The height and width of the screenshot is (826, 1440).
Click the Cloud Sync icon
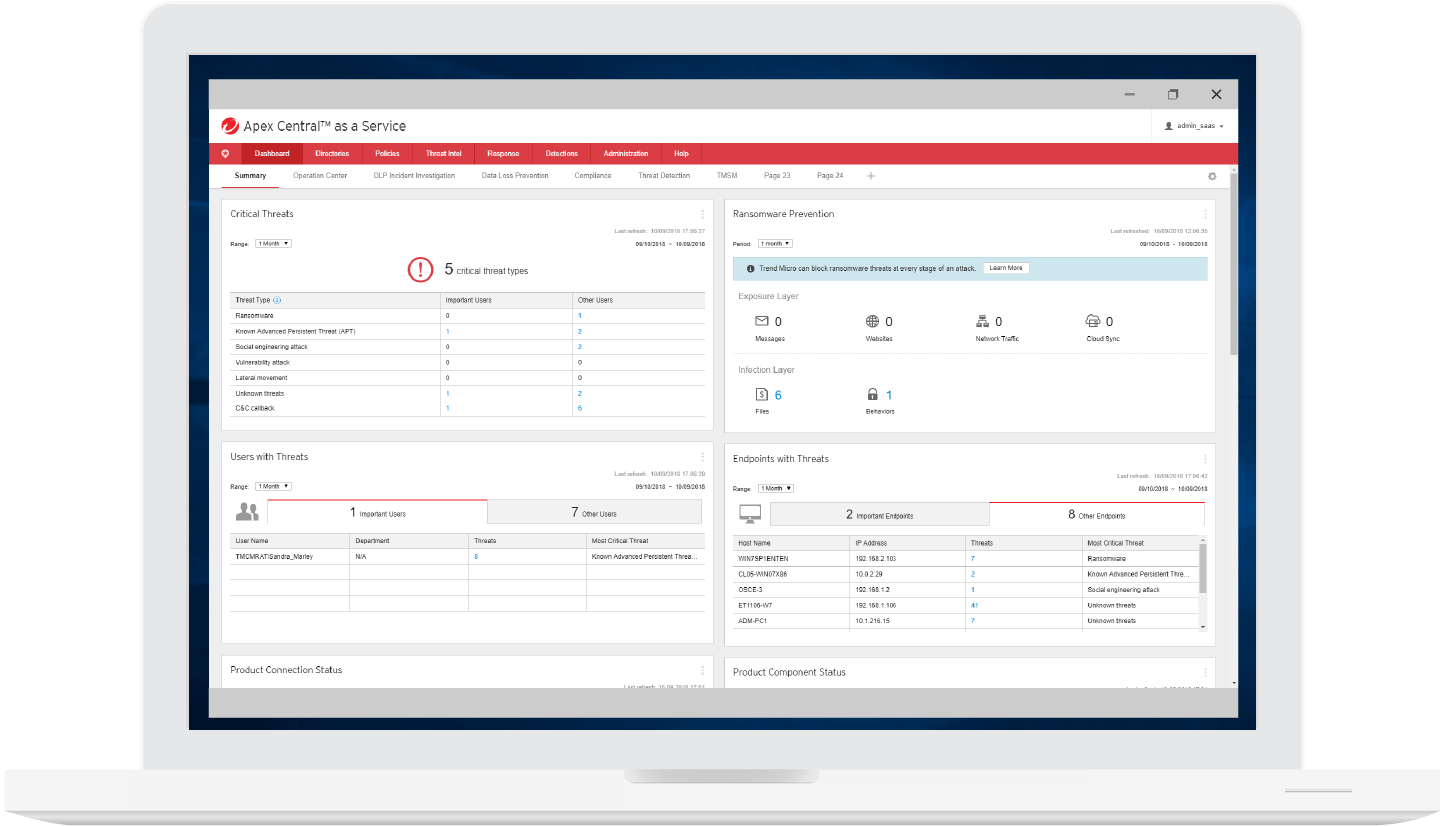1092,321
